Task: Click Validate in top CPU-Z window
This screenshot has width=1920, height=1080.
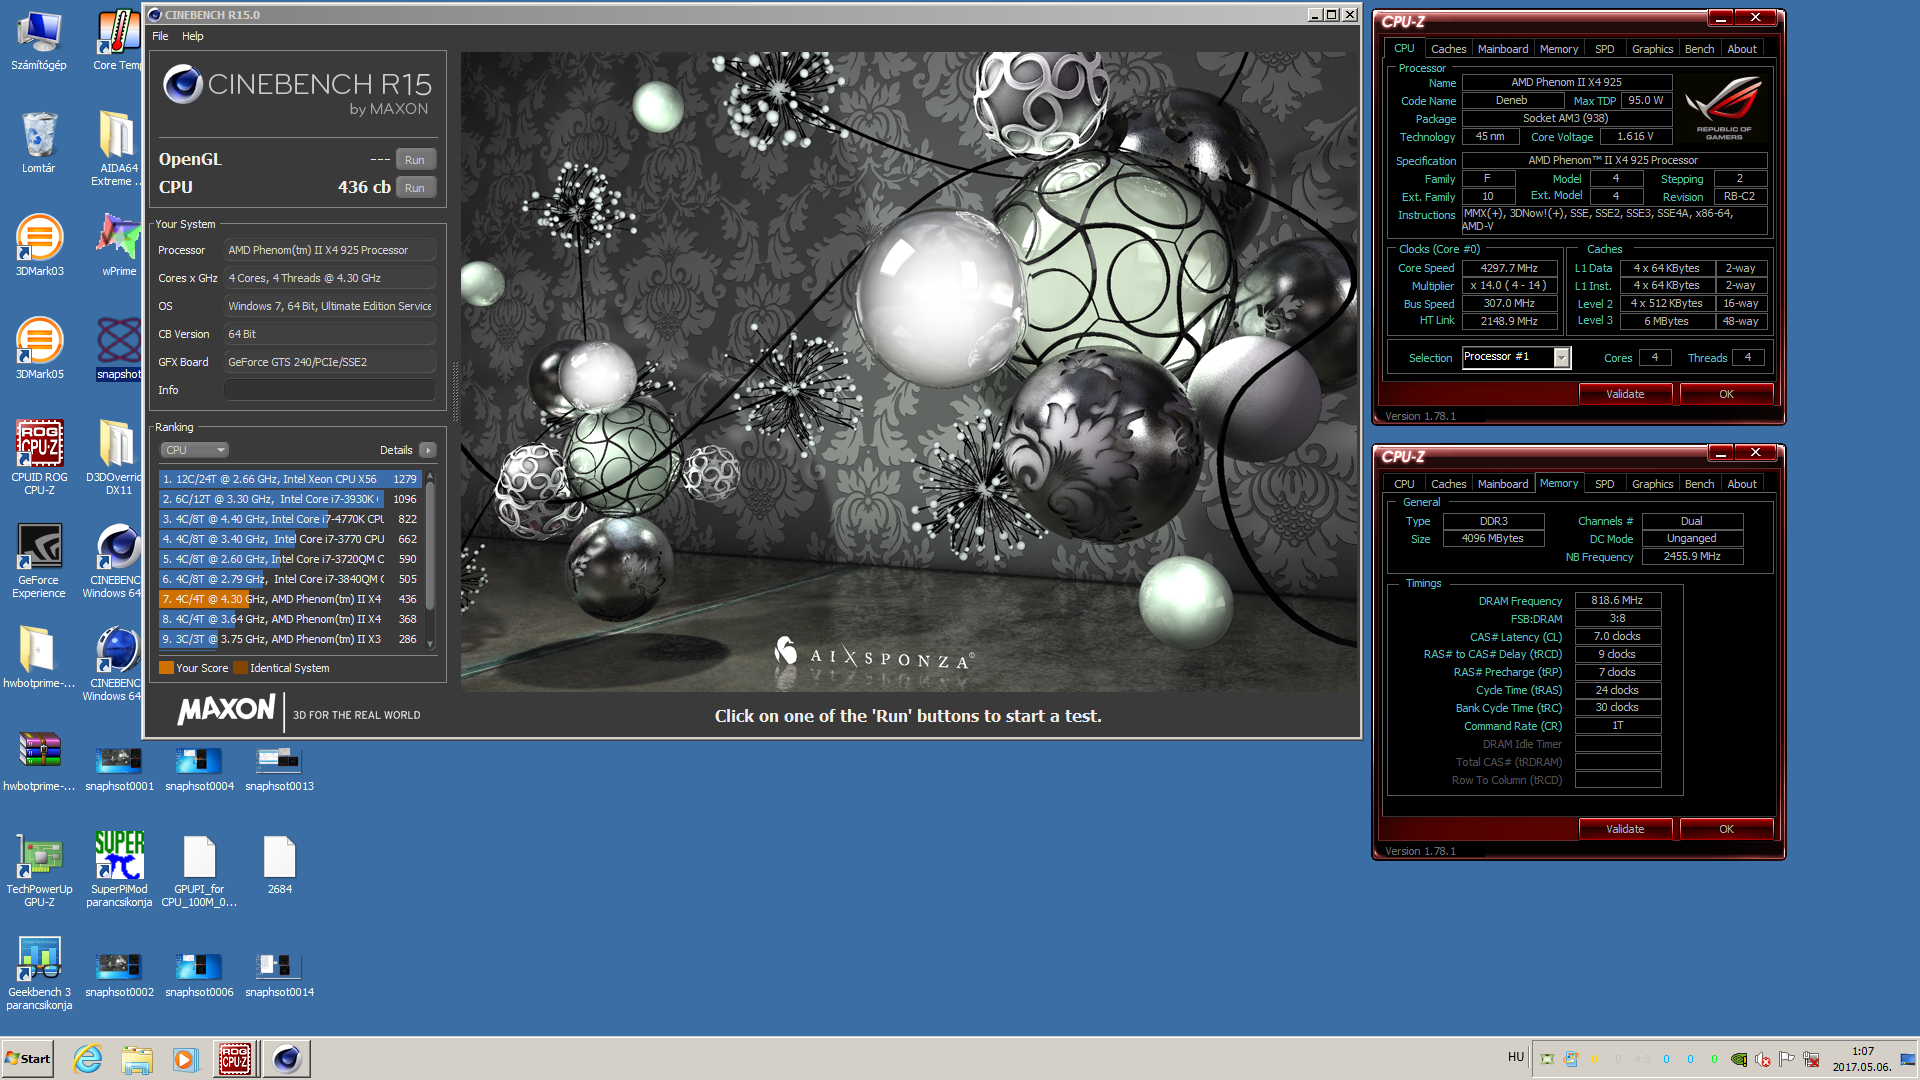Action: pyautogui.click(x=1625, y=394)
